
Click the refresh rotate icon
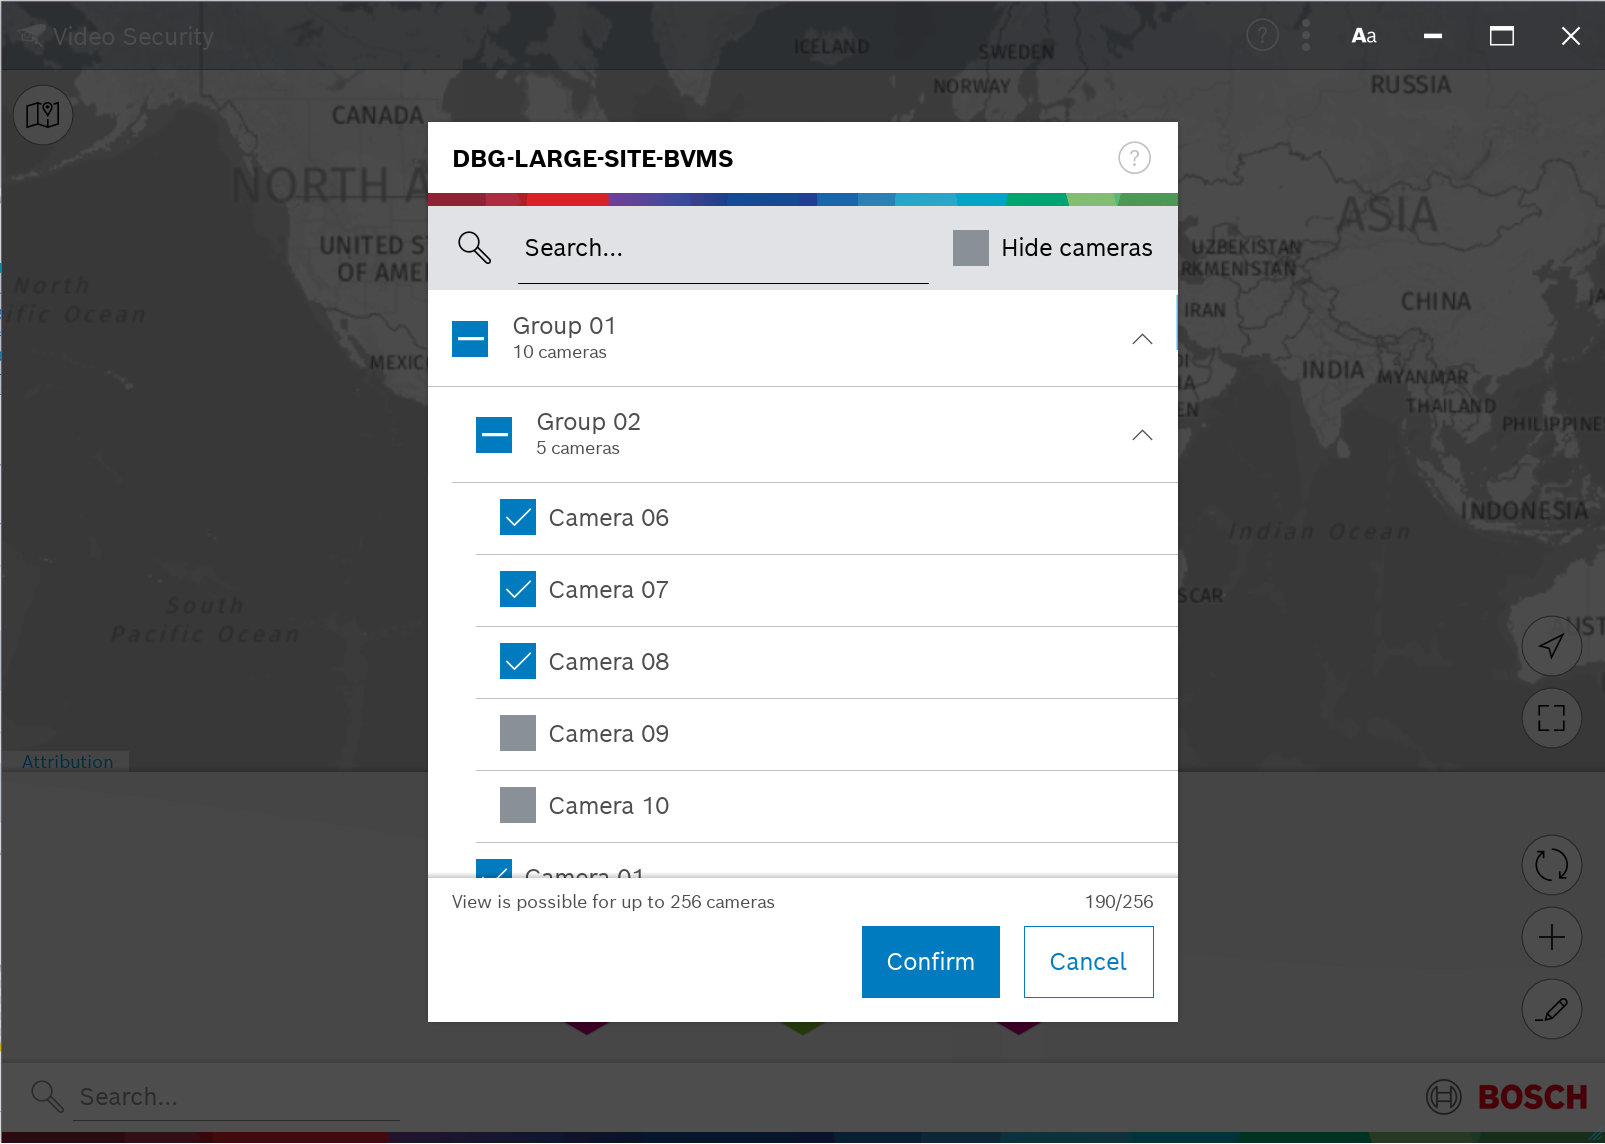(1551, 865)
